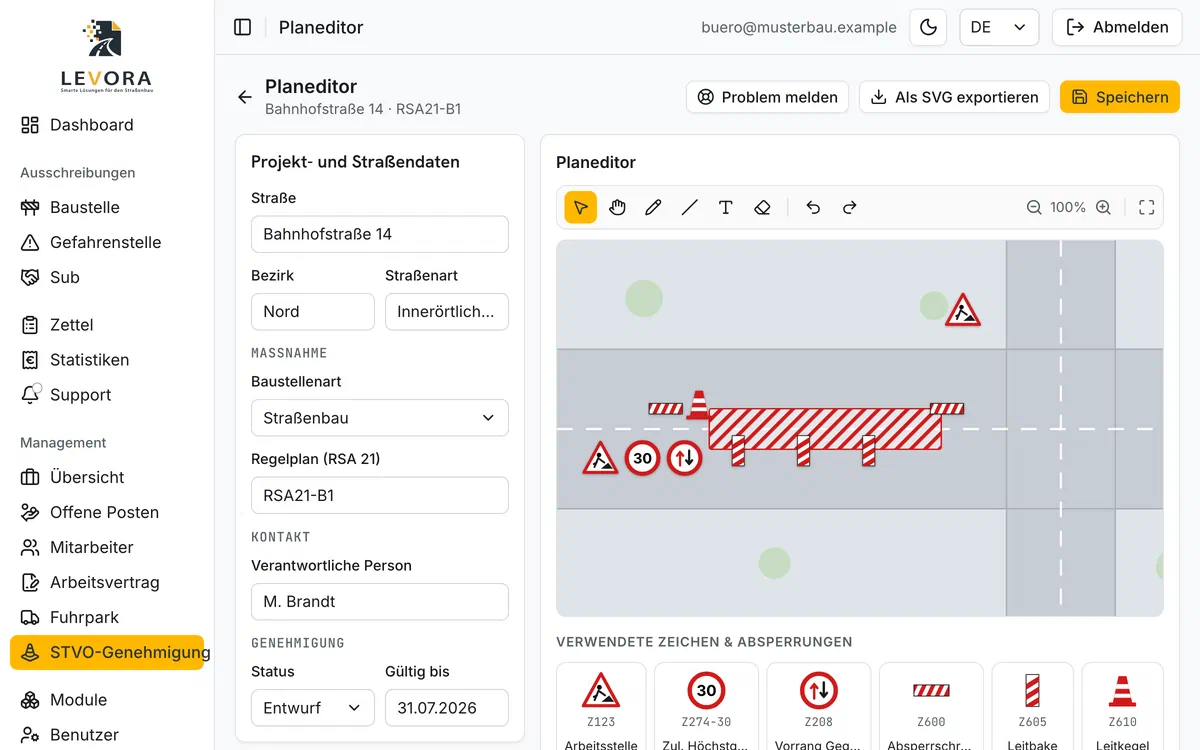Select the line tool

pyautogui.click(x=689, y=207)
